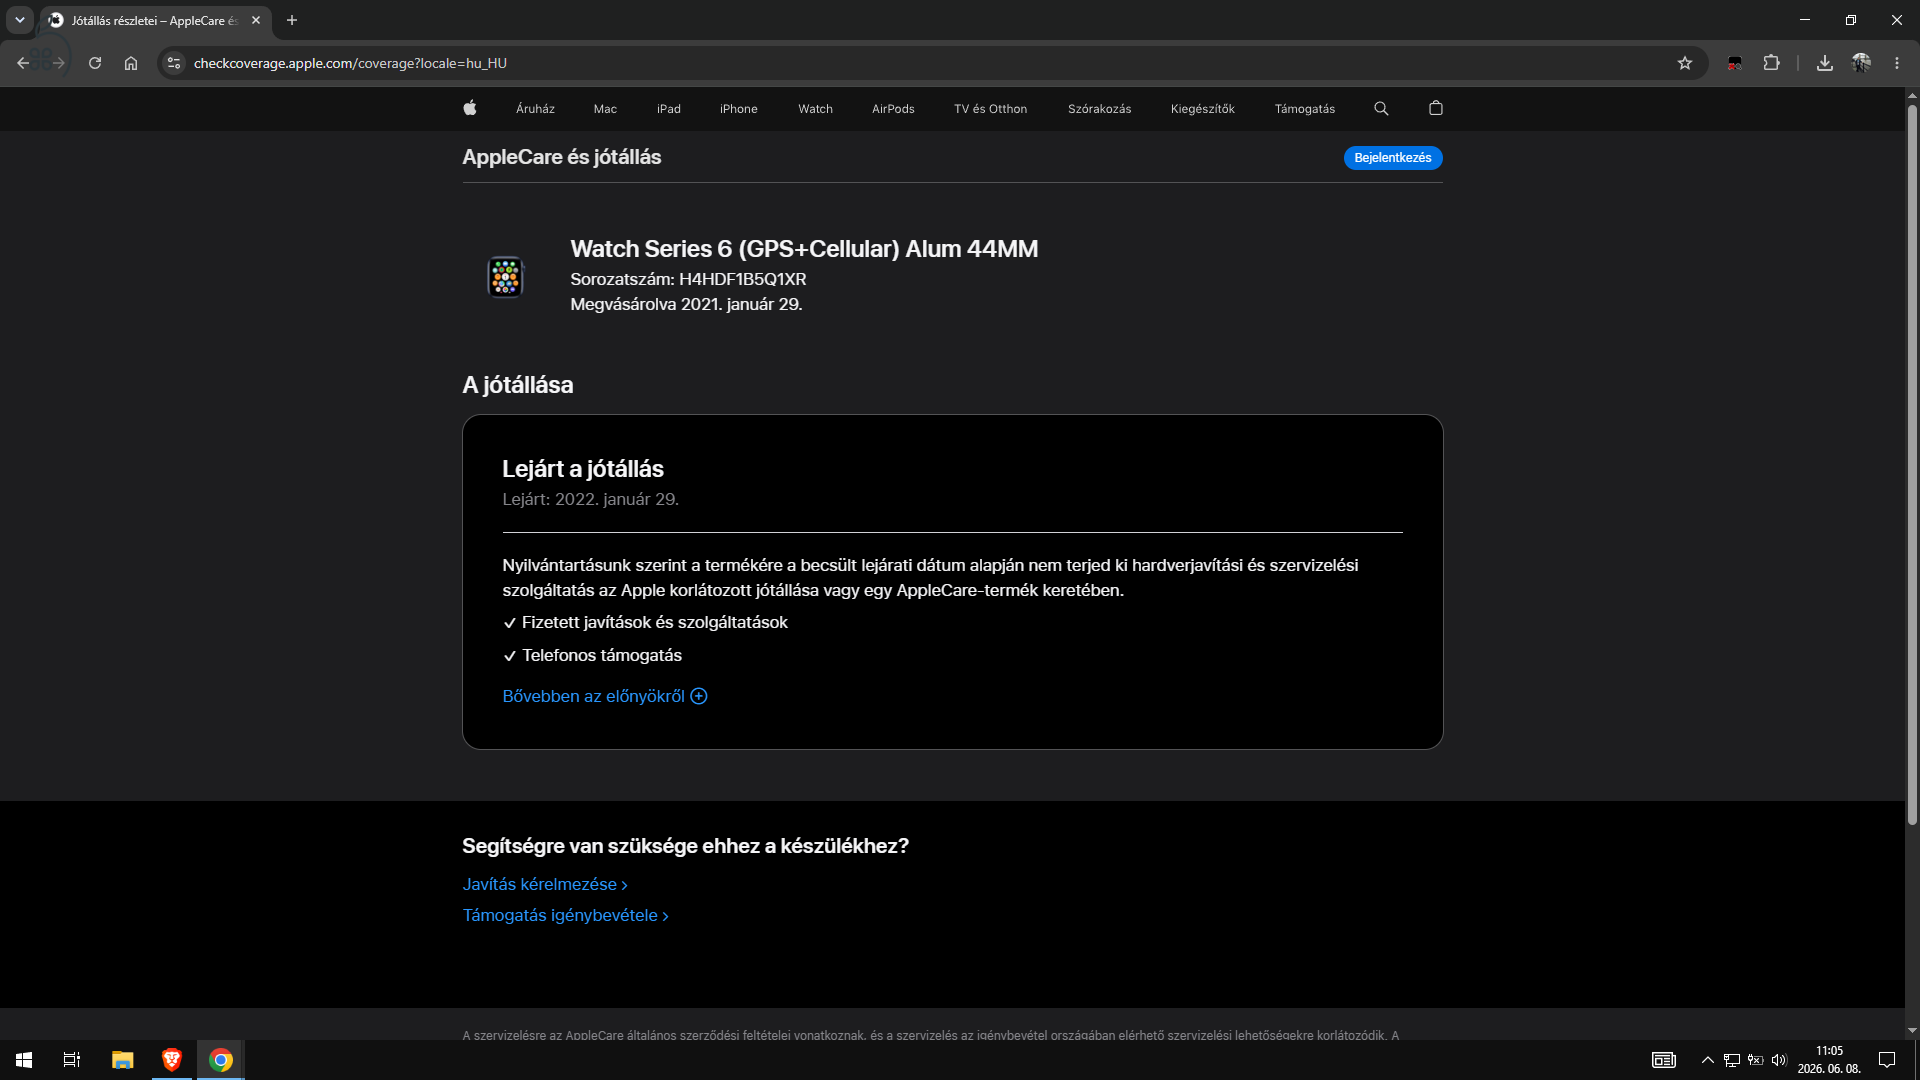This screenshot has width=1920, height=1080.
Task: Open the iPad menu item
Action: (x=669, y=109)
